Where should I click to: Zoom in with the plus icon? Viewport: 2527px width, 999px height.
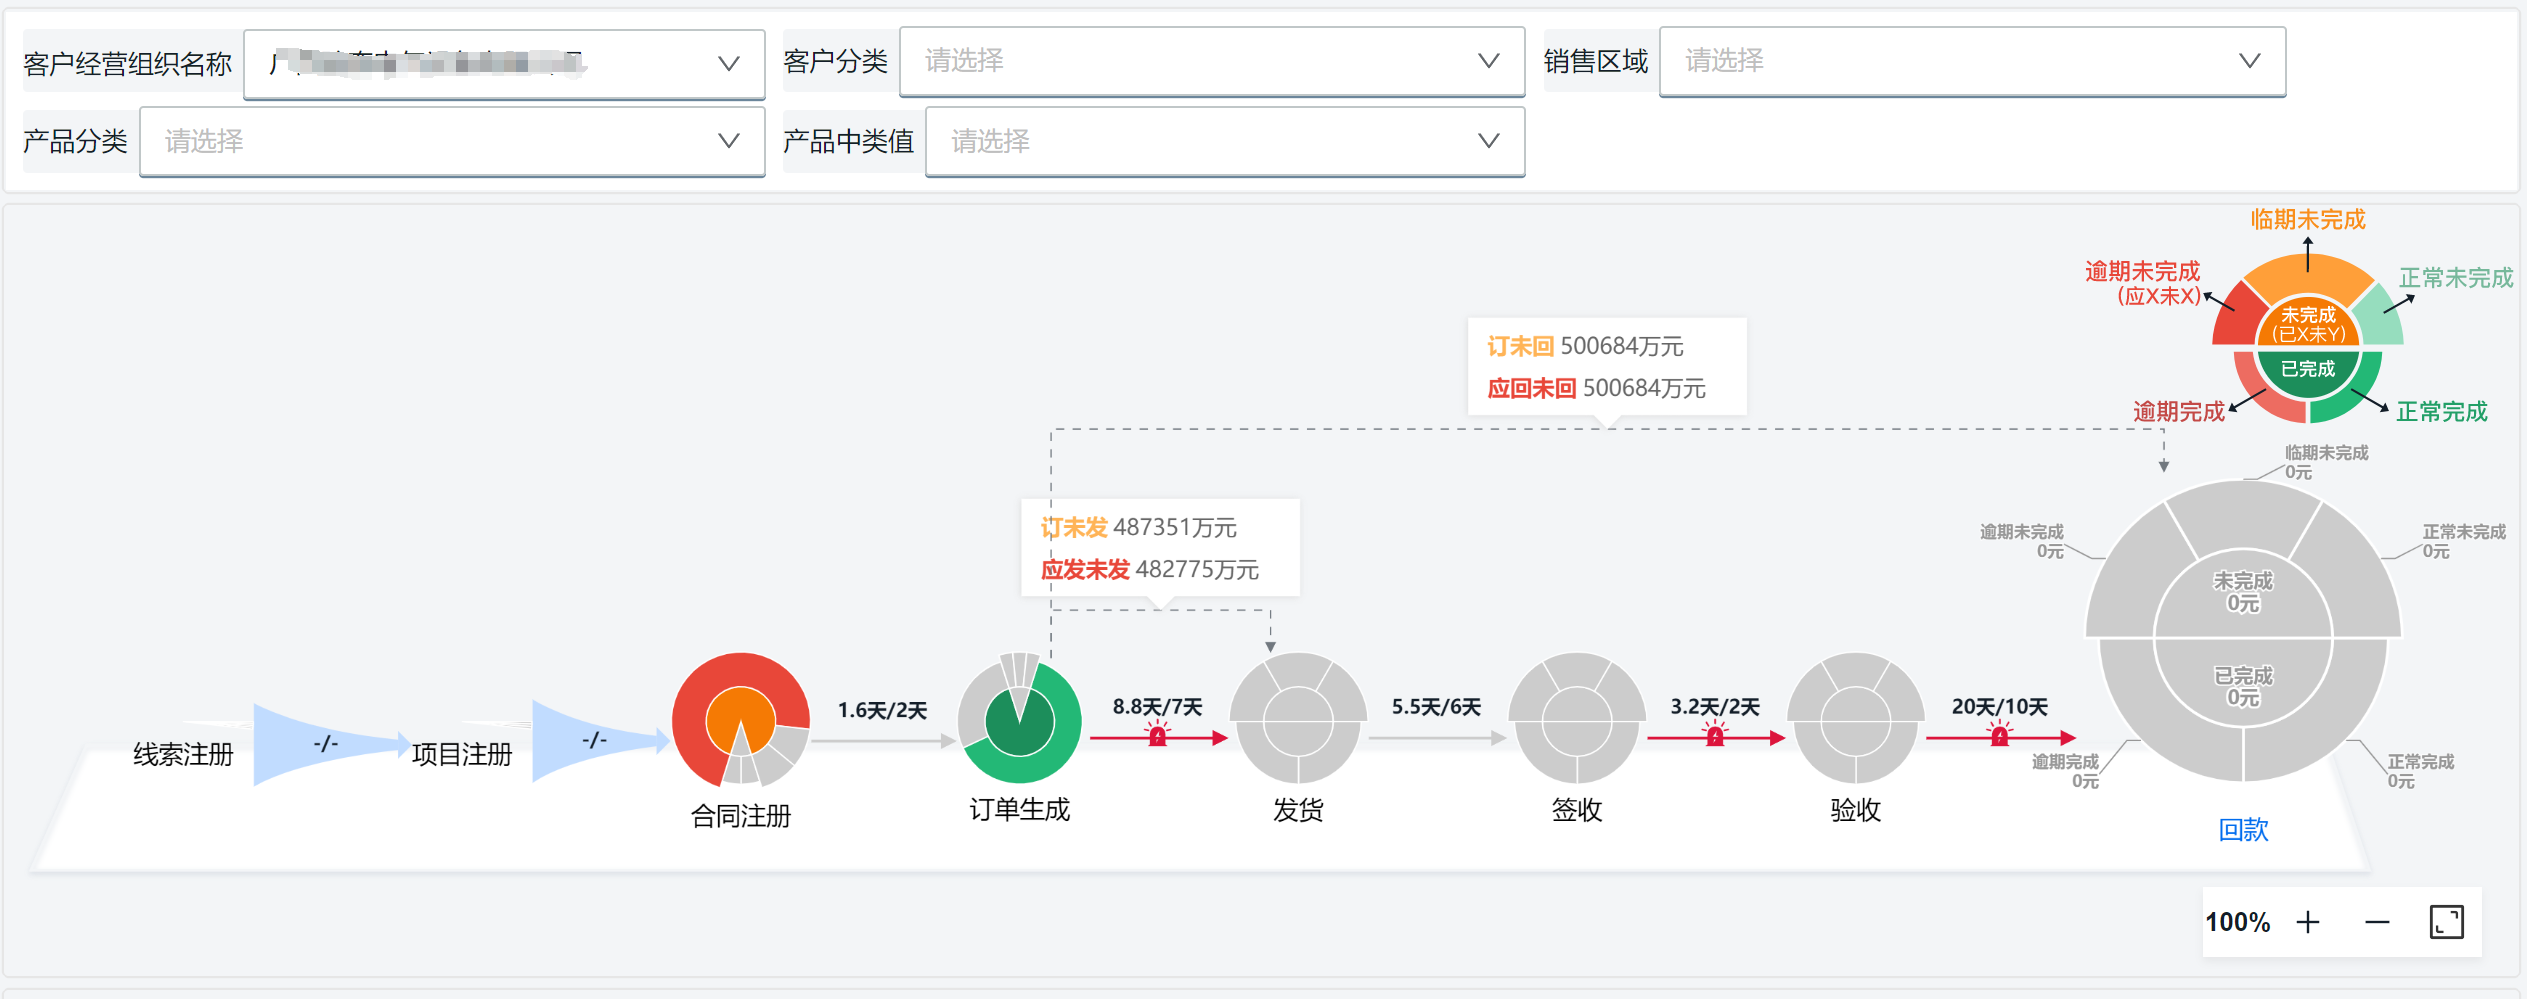(2308, 921)
